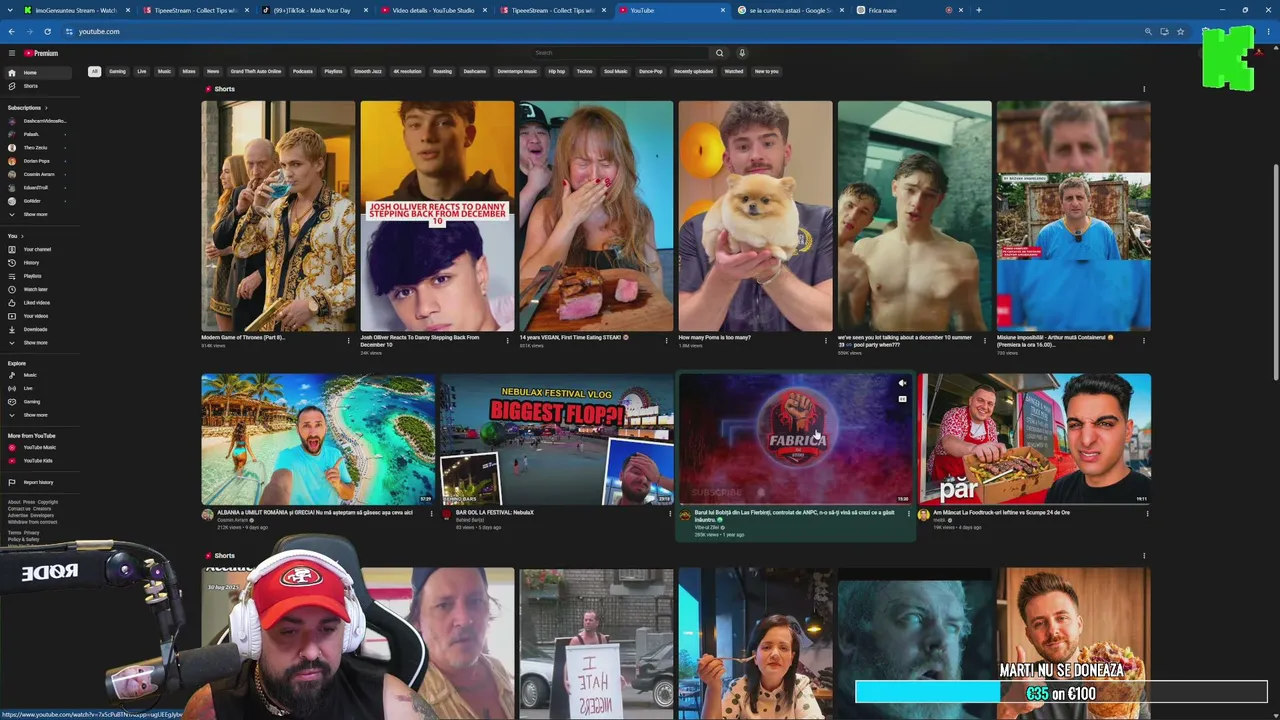Viewport: 1280px width, 720px height.
Task: Select the Gaming filter chip
Action: coord(117,71)
